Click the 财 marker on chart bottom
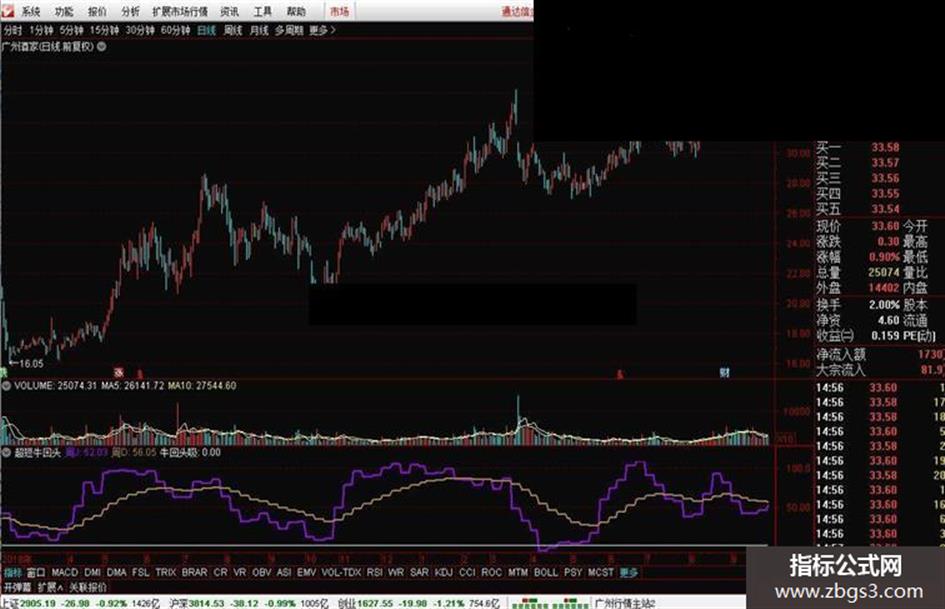This screenshot has height=609, width=945. click(724, 373)
